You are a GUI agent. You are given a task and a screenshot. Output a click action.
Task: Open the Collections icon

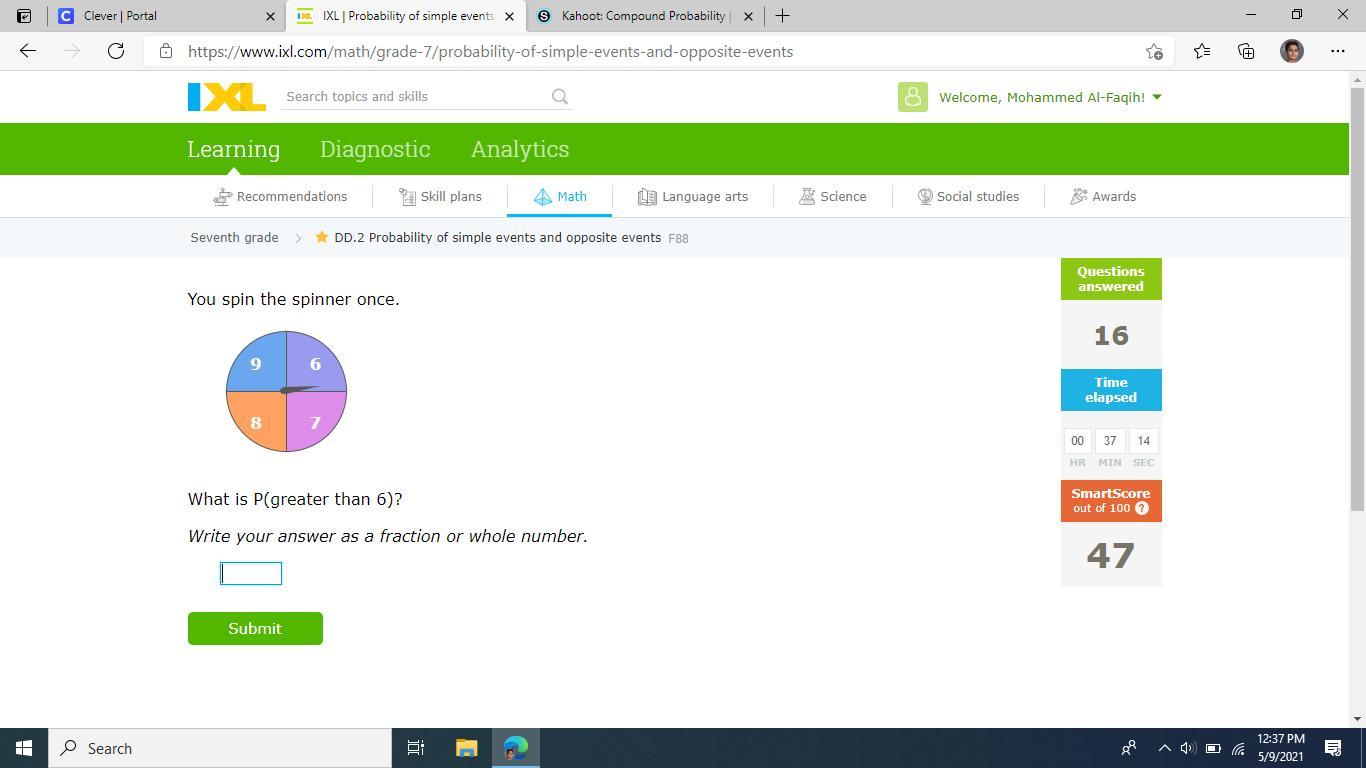click(x=1246, y=51)
